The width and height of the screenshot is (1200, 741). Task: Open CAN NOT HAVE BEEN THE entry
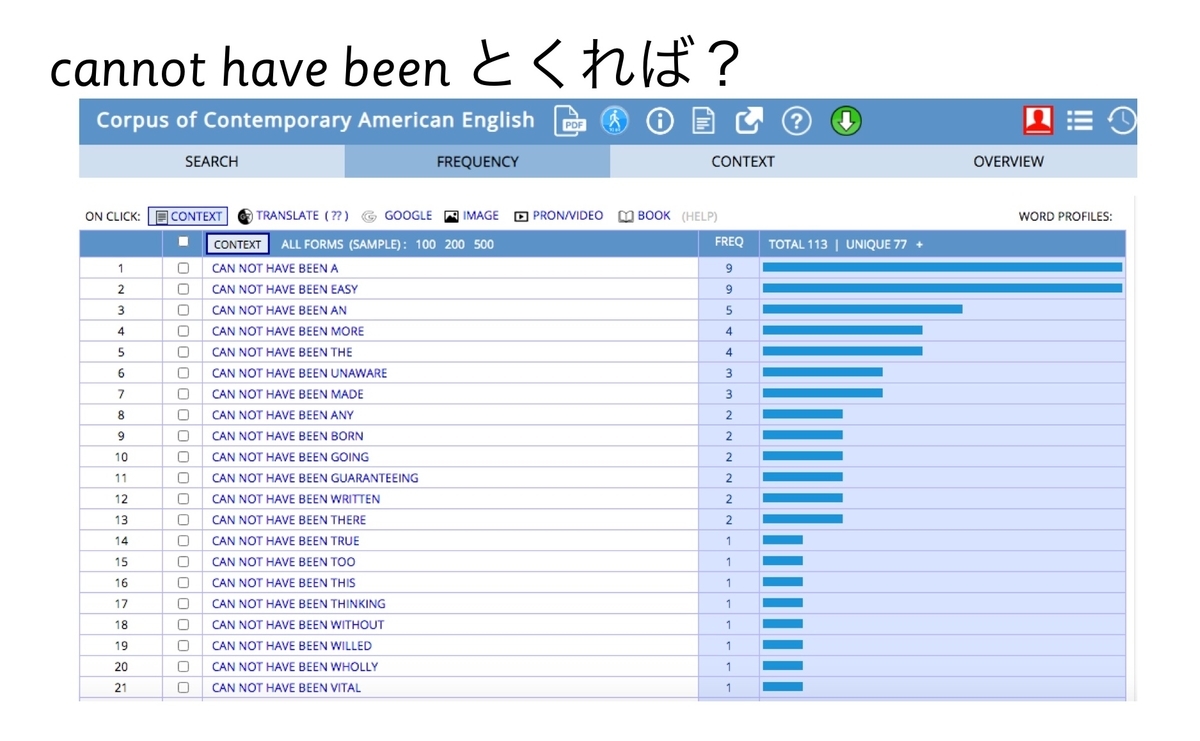[282, 352]
